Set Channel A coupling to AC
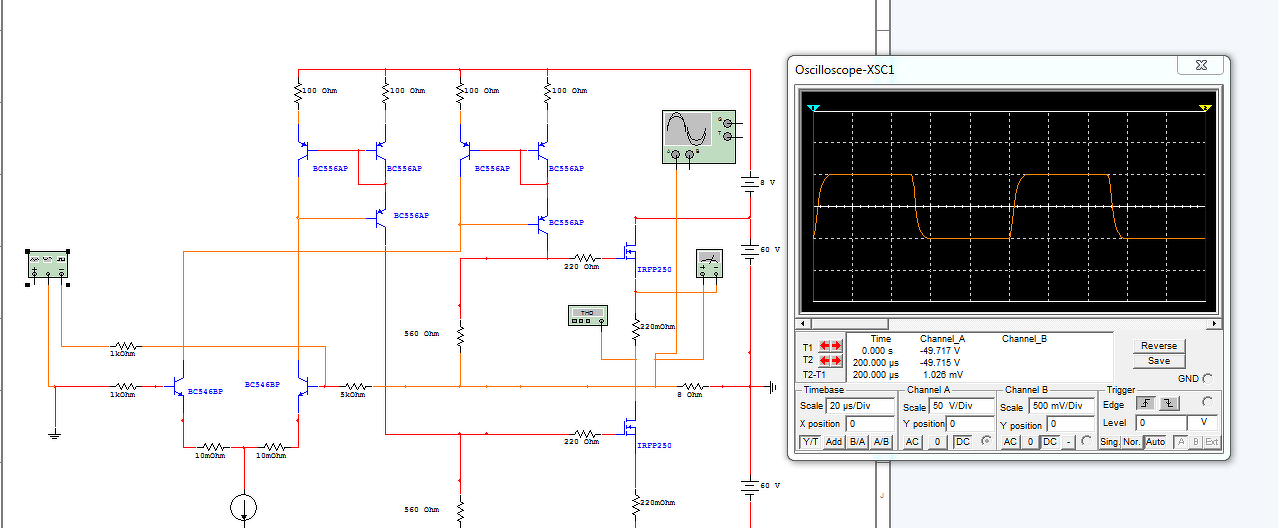Screen dimensions: 1278x528 [x=912, y=442]
